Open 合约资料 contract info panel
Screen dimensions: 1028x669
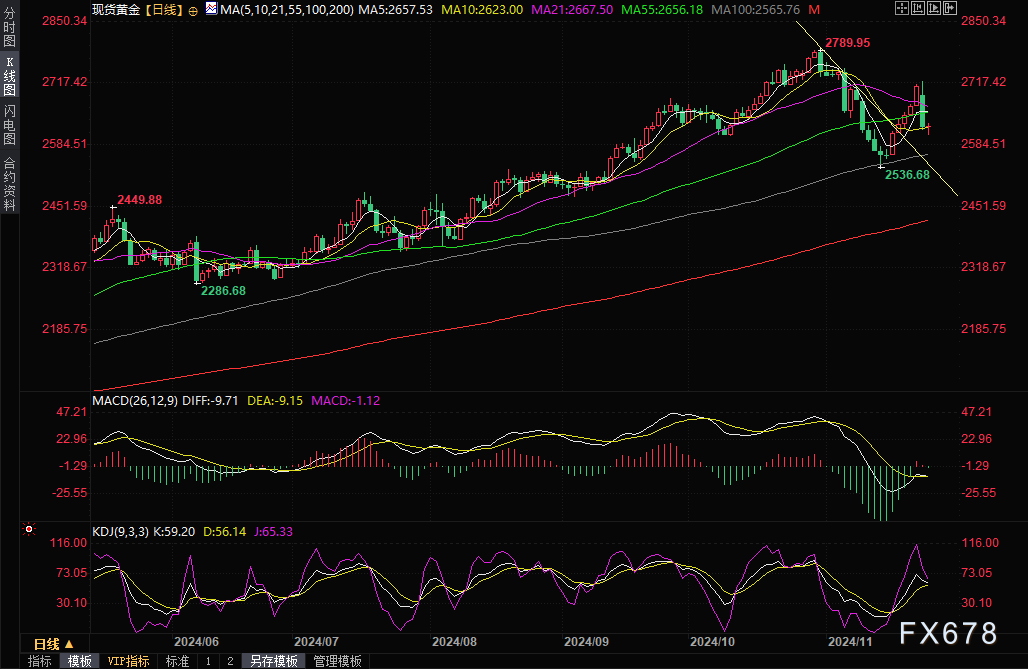(9, 183)
